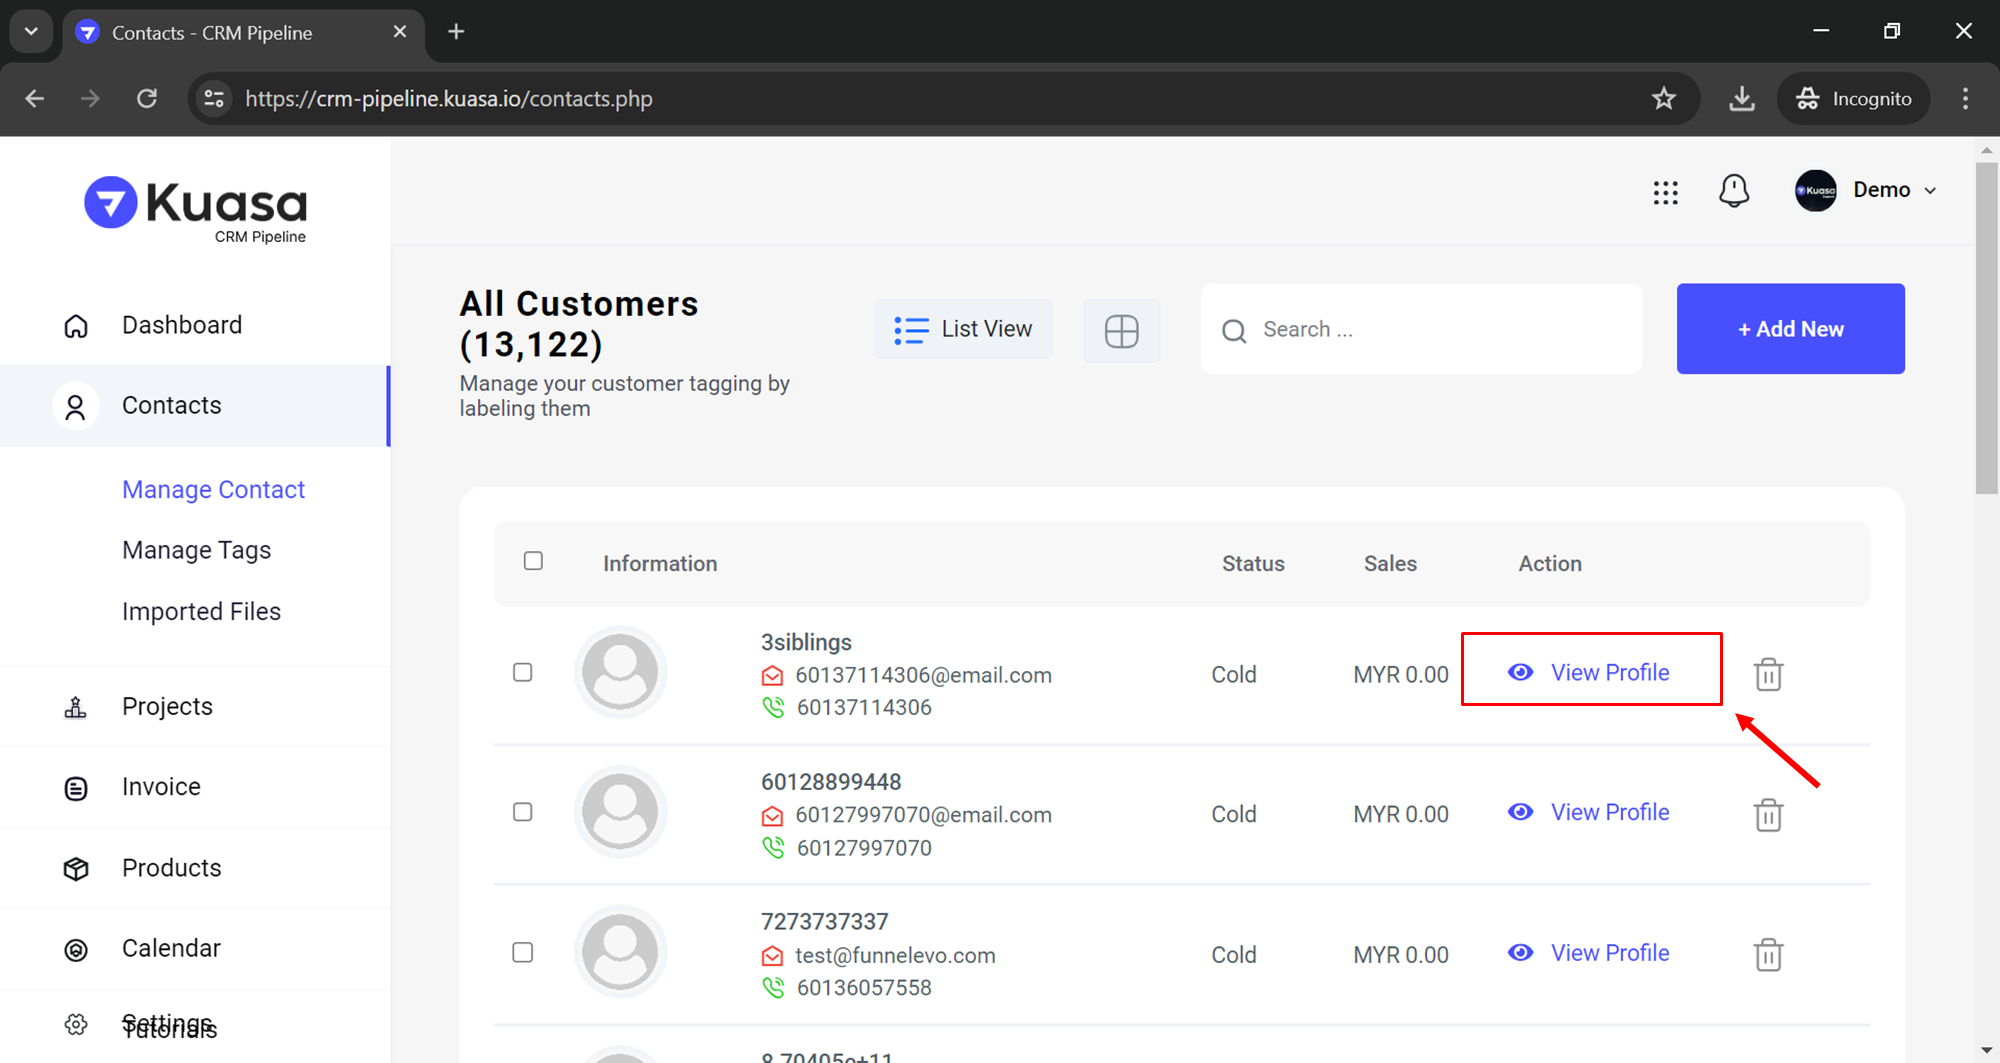This screenshot has width=2000, height=1063.
Task: Bookmark this page with star icon
Action: tap(1663, 98)
